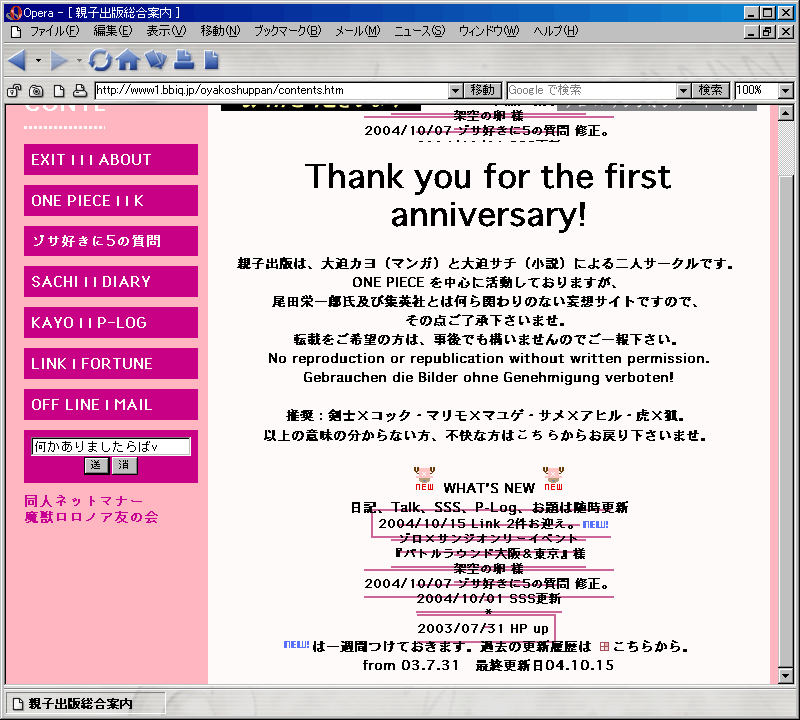The width and height of the screenshot is (800, 720).
Task: Open the EXIT III ABOUT sidebar banner
Action: tap(111, 160)
